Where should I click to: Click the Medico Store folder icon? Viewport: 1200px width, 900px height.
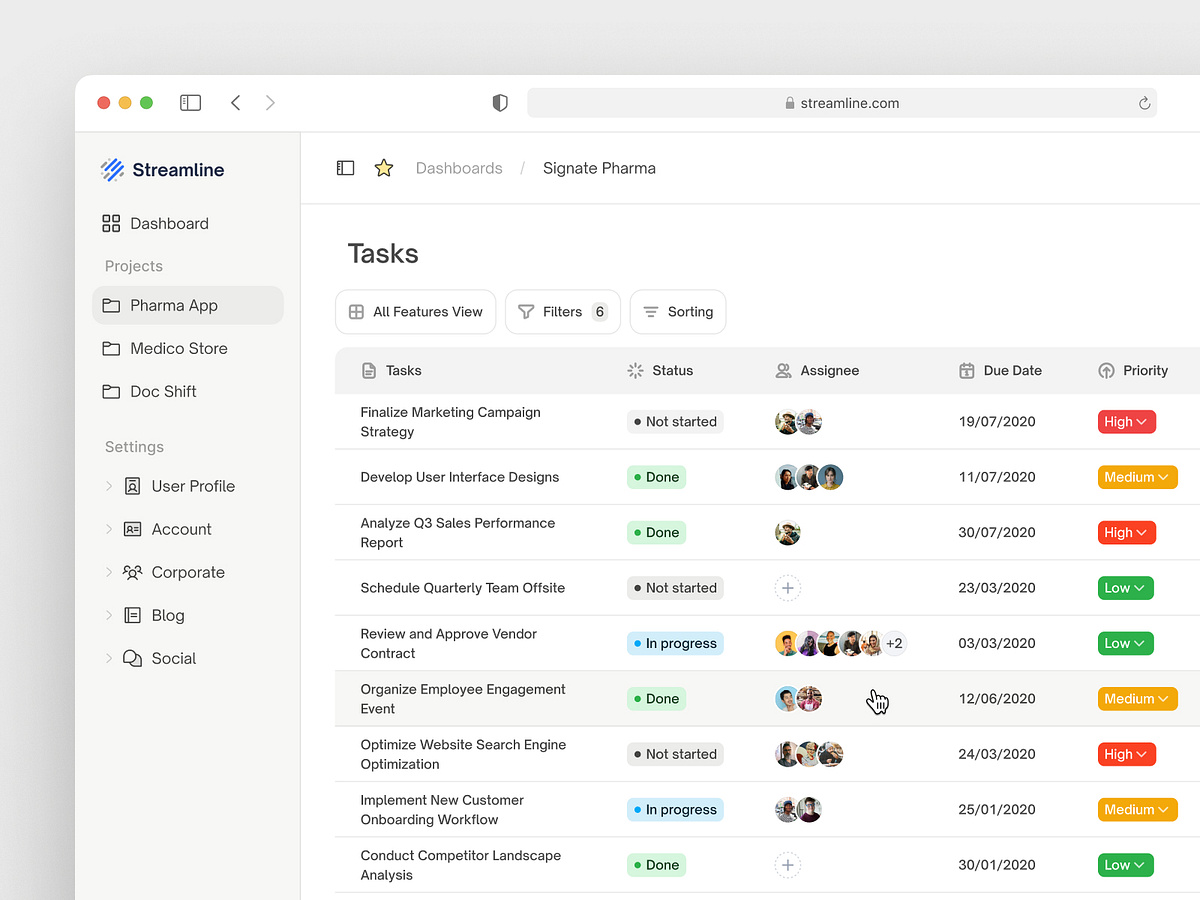click(113, 348)
